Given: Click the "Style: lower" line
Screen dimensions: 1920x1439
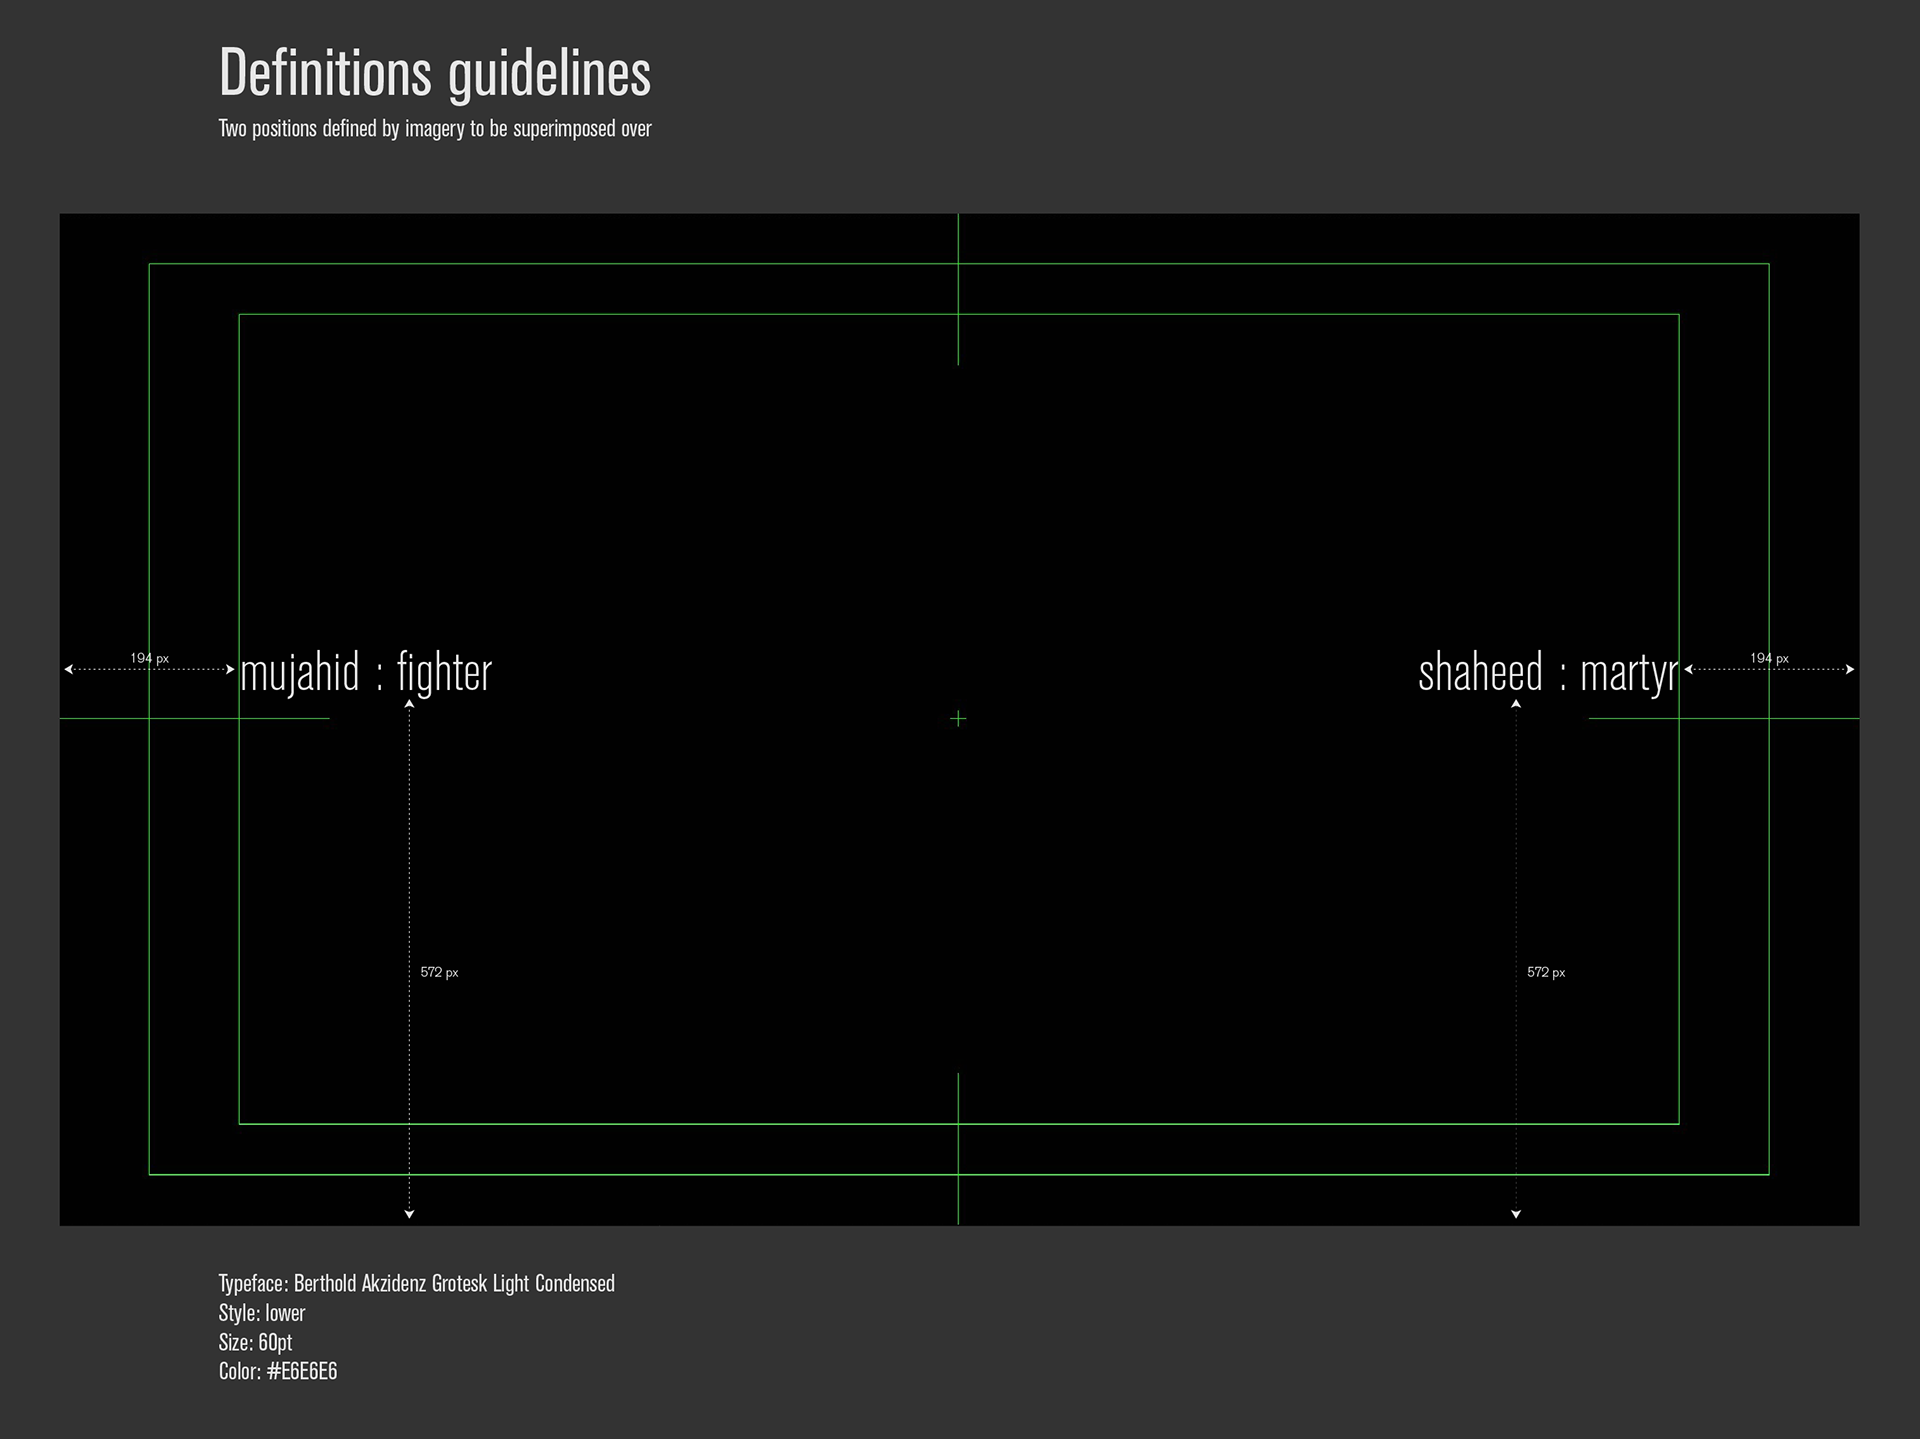Looking at the screenshot, I should click(262, 1313).
